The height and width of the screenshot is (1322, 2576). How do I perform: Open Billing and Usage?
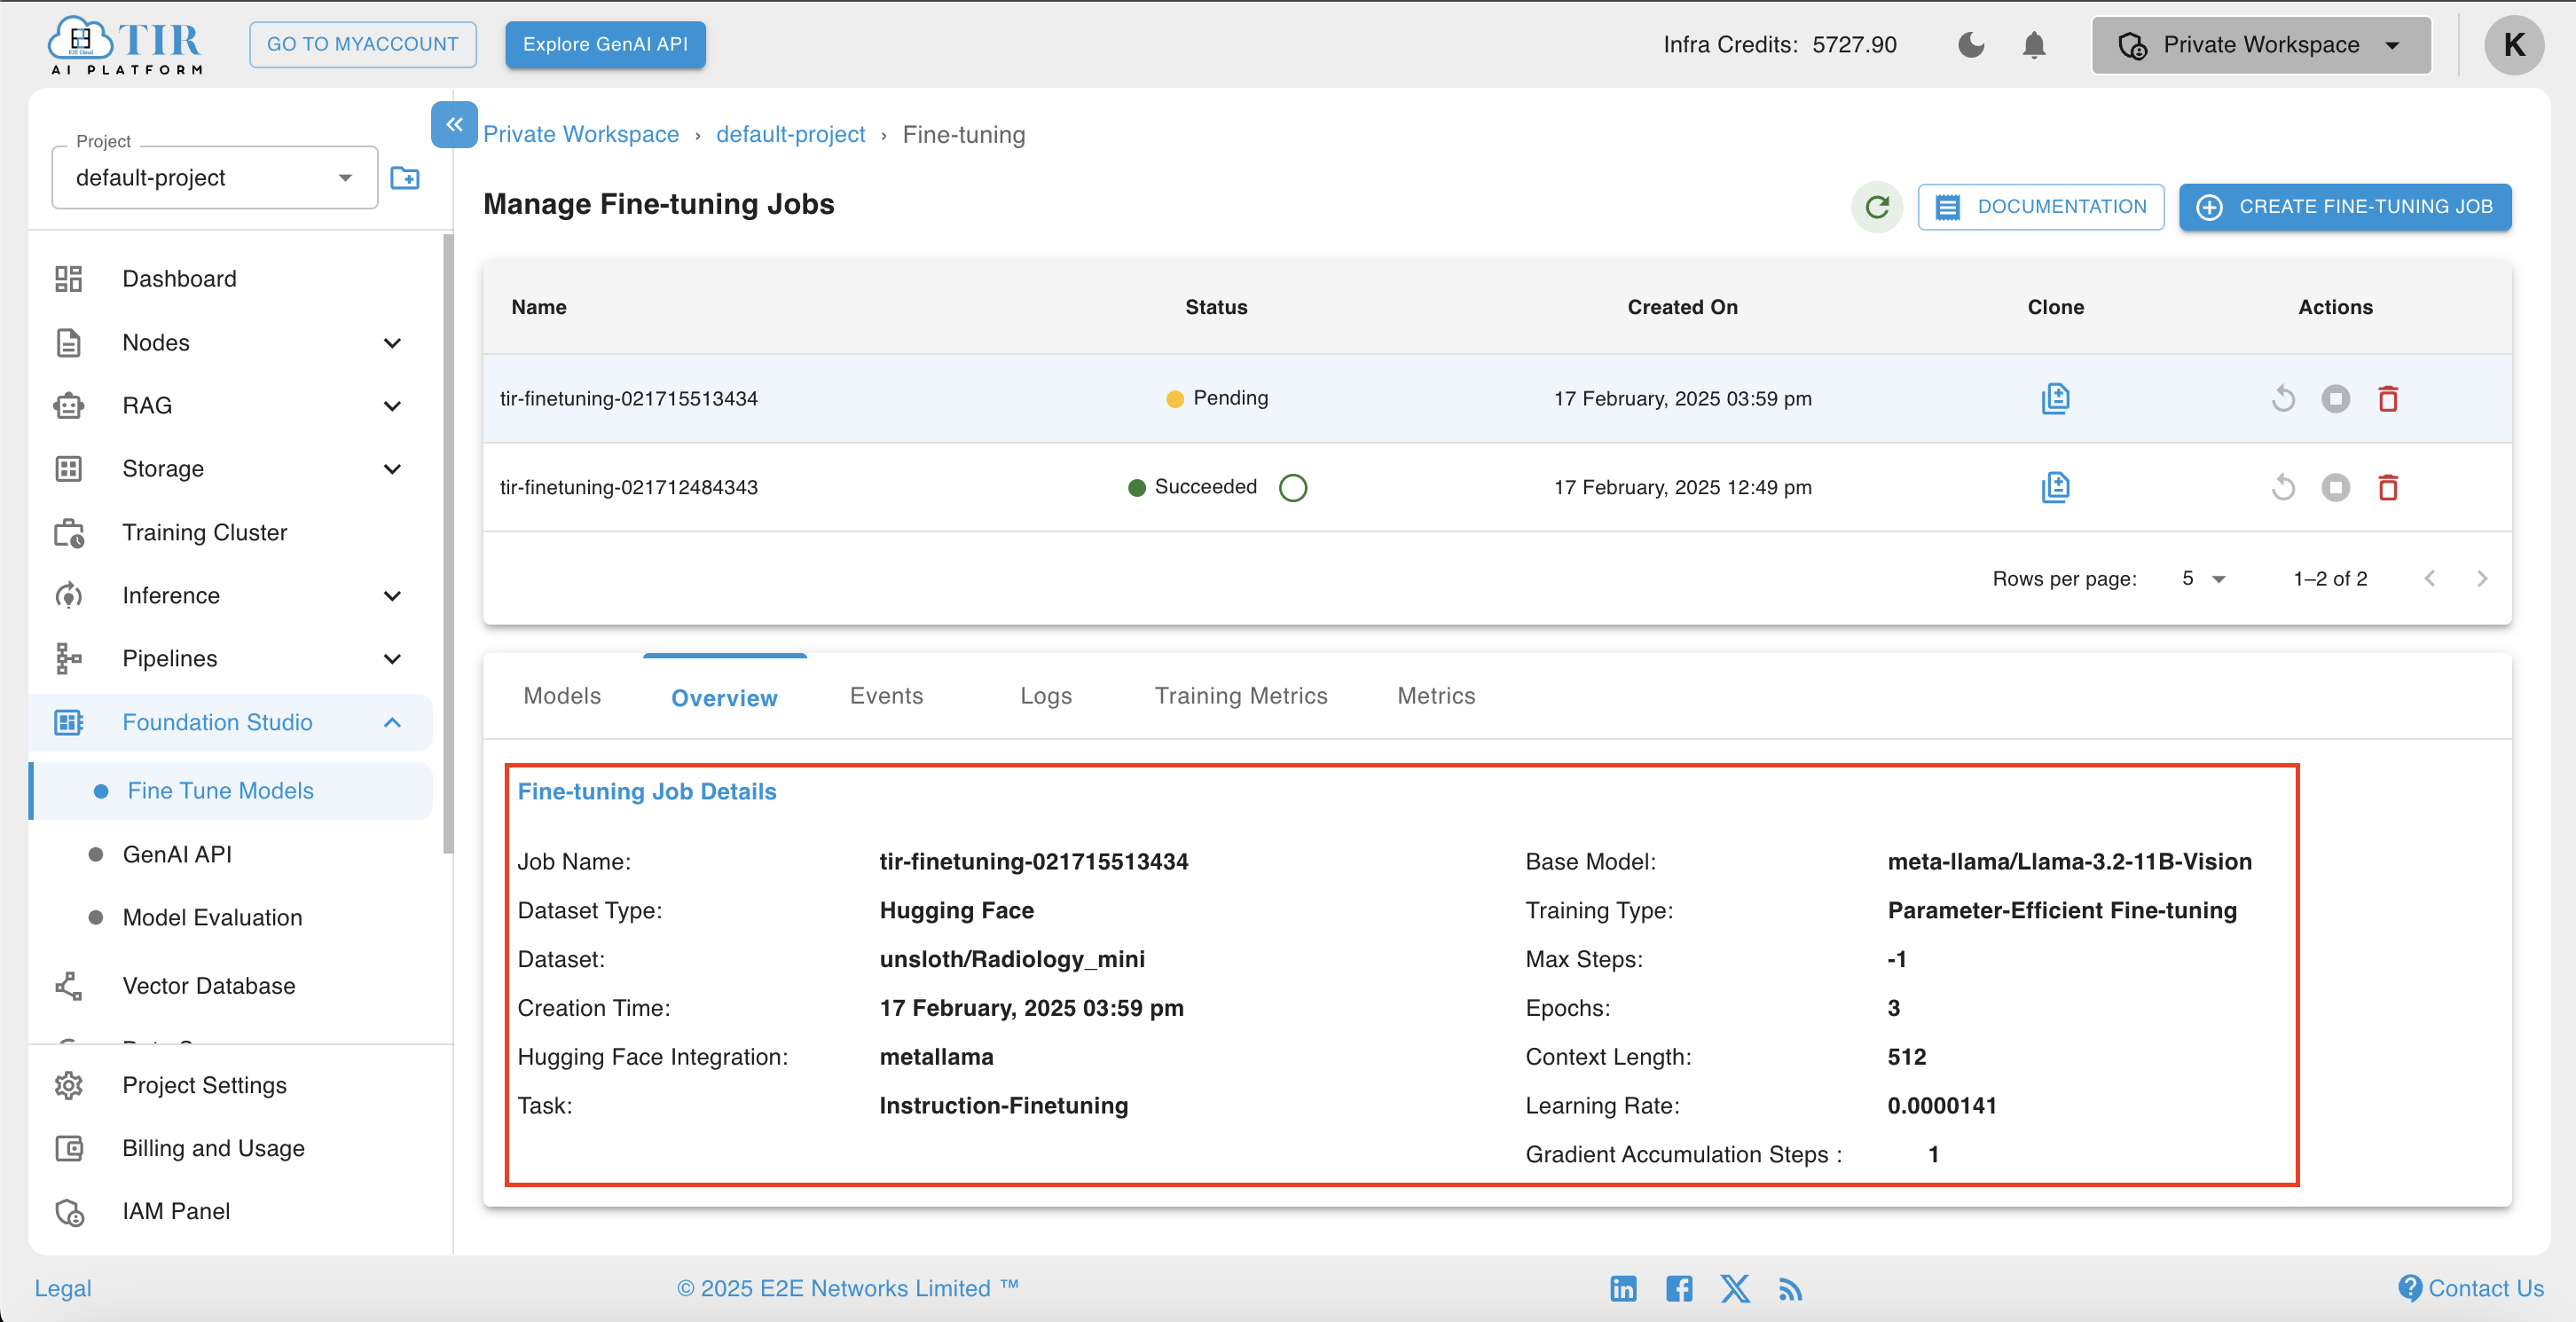click(x=230, y=1148)
